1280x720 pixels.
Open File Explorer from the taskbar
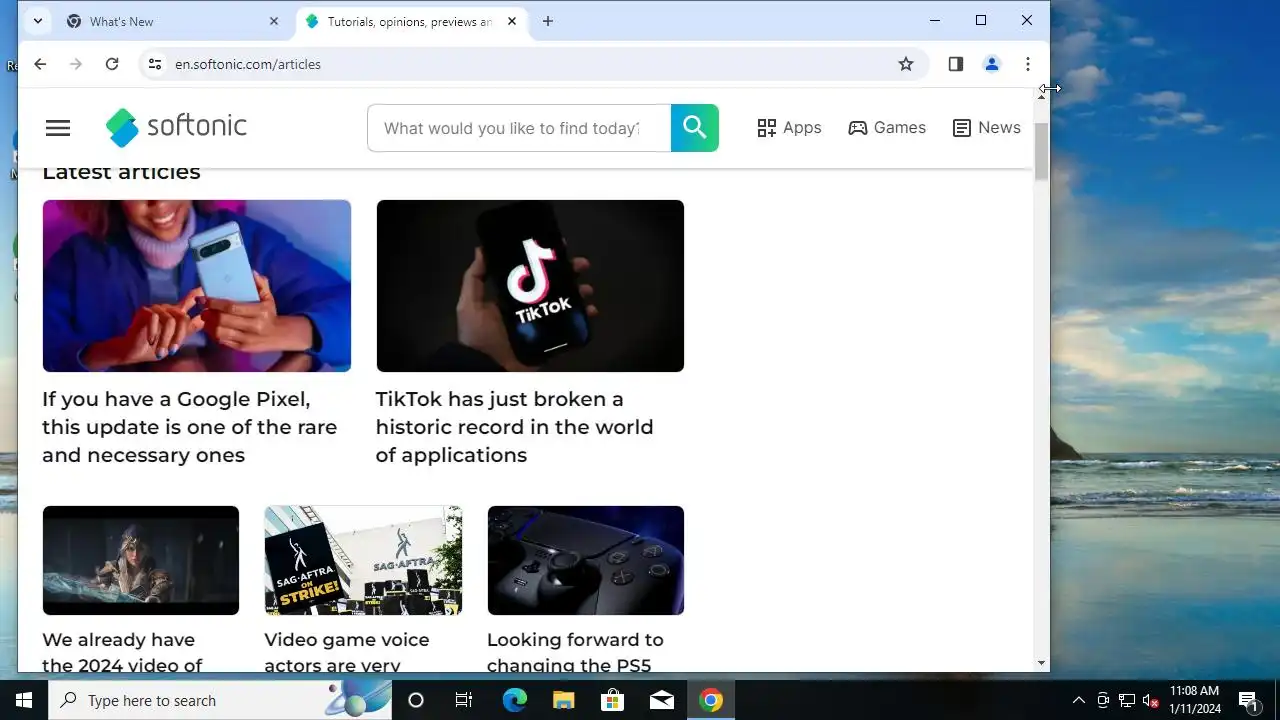click(x=563, y=700)
